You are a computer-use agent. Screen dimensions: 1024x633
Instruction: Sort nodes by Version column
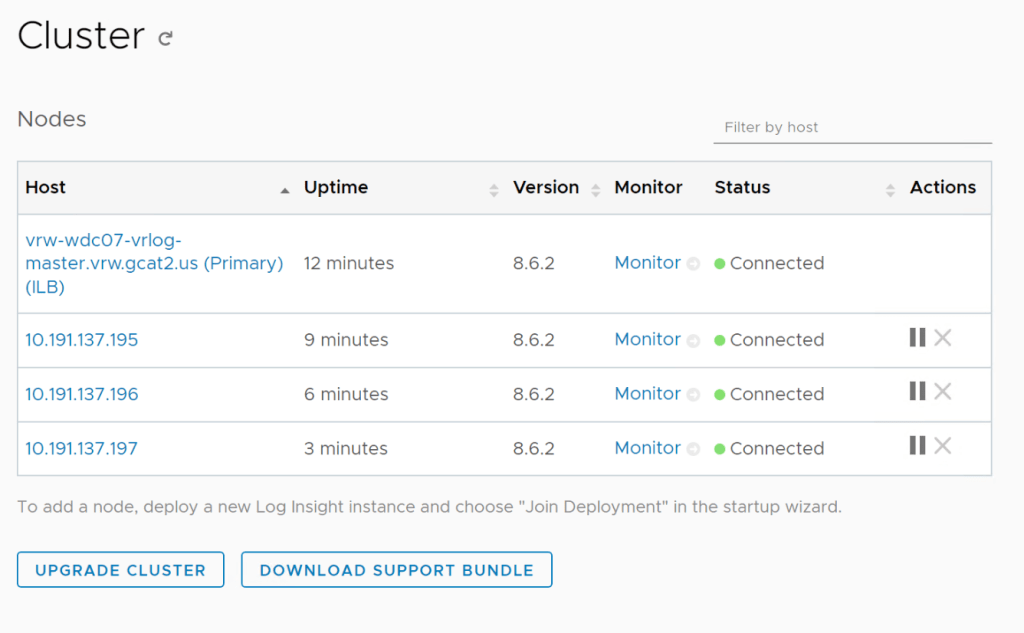tap(596, 189)
